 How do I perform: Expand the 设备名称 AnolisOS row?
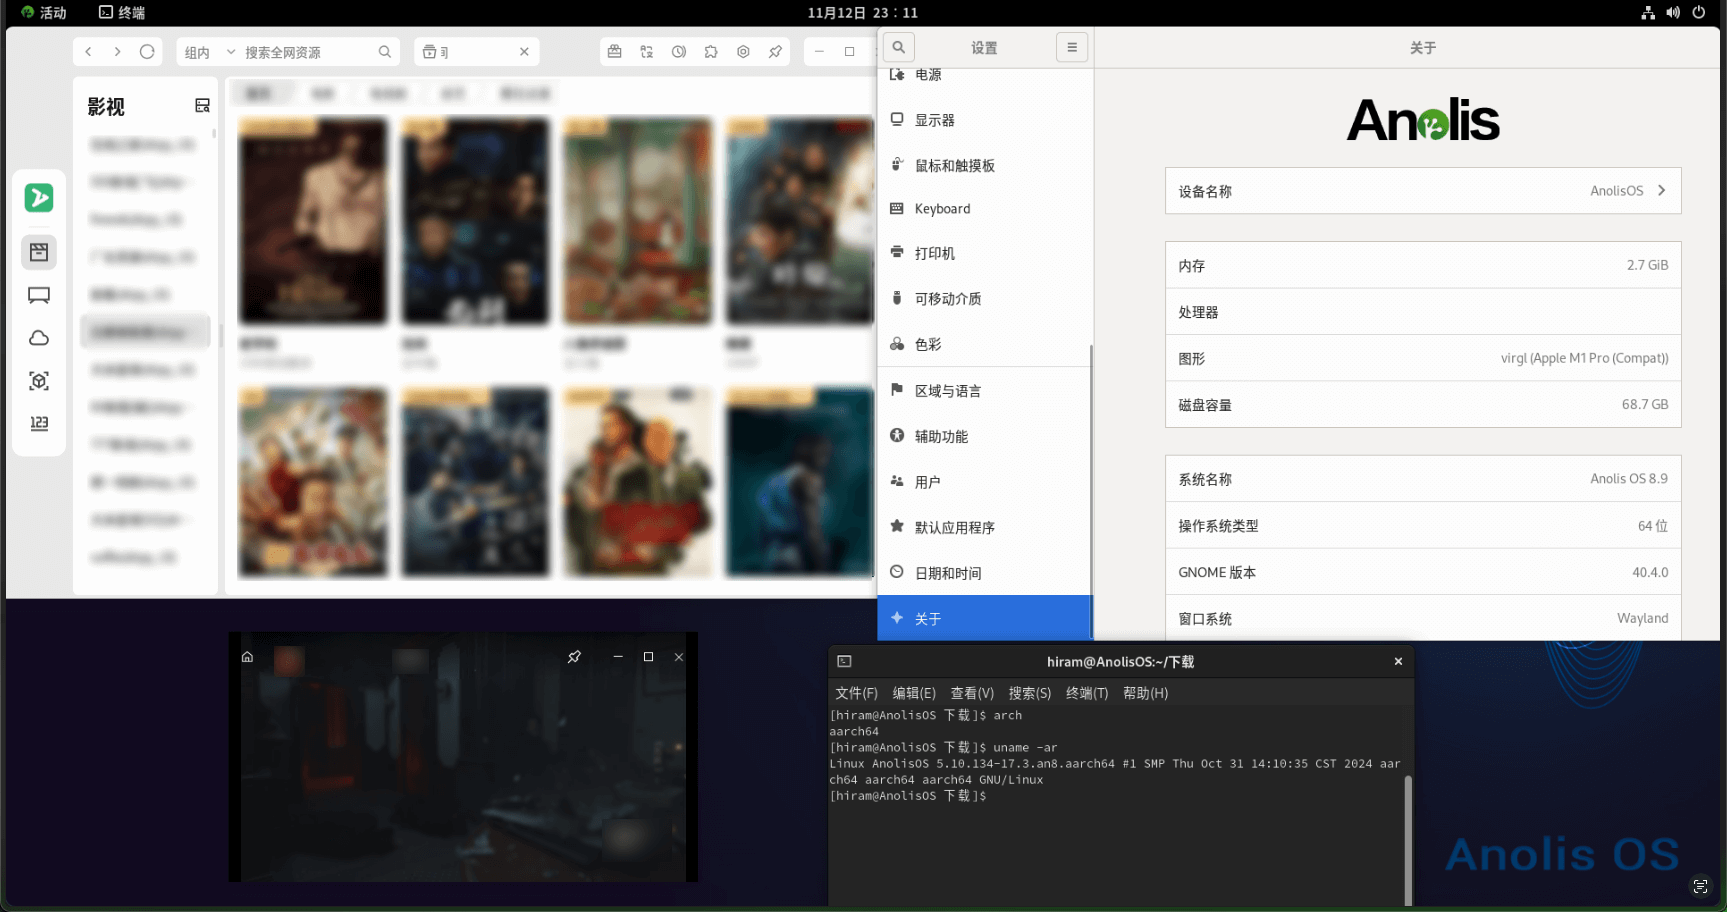tap(1422, 191)
